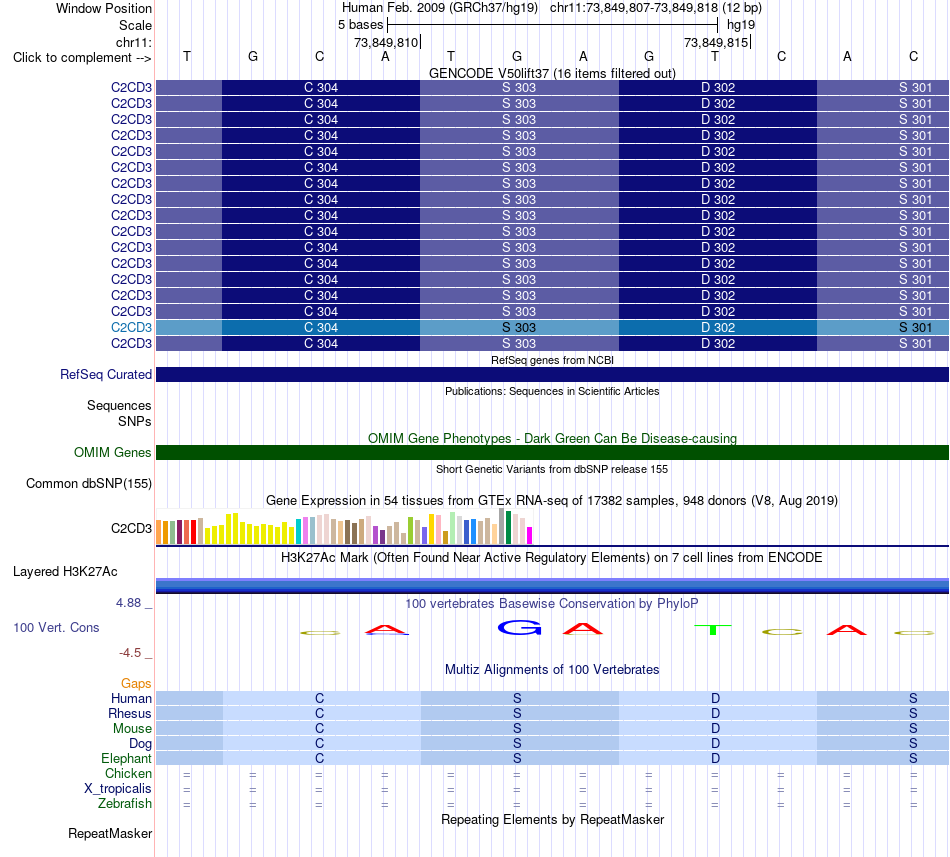Open 'Multiz Alignments of 100 Vertebrates' title
Screen dimensions: 950x857
552,670
